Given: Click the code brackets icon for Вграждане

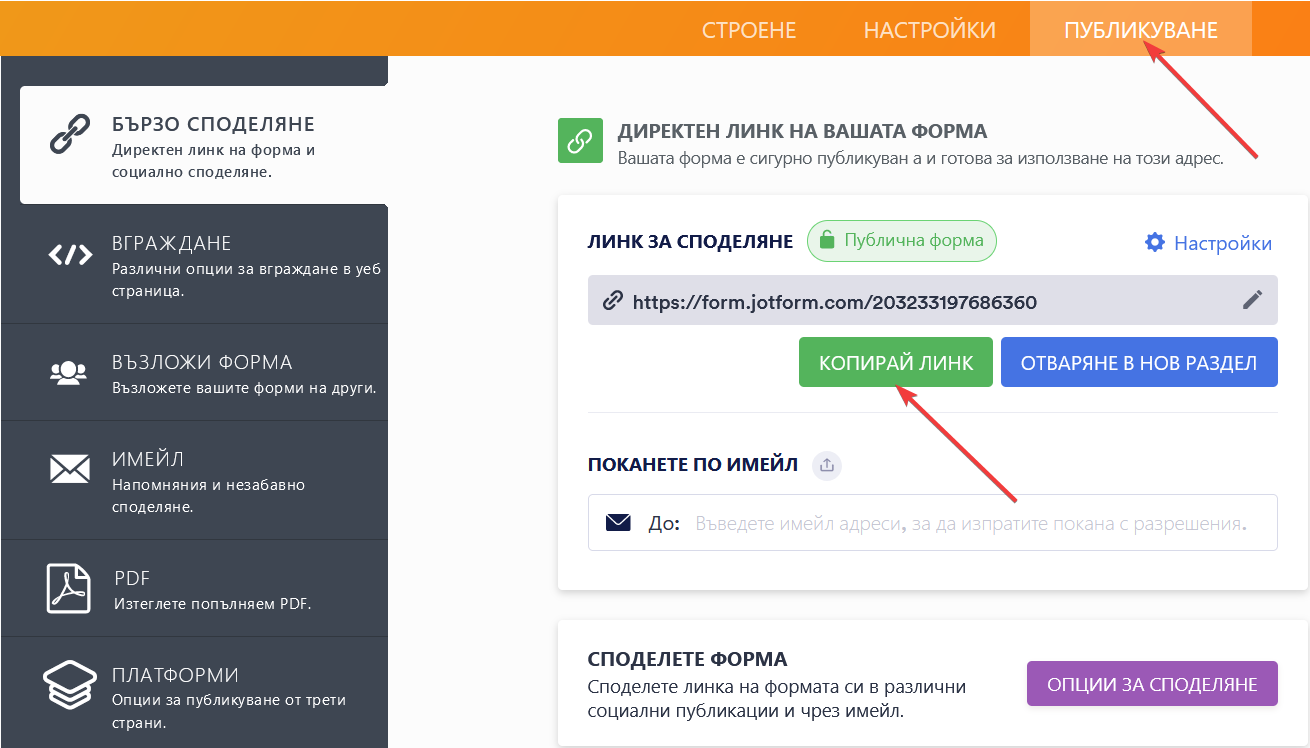Looking at the screenshot, I should 69,255.
